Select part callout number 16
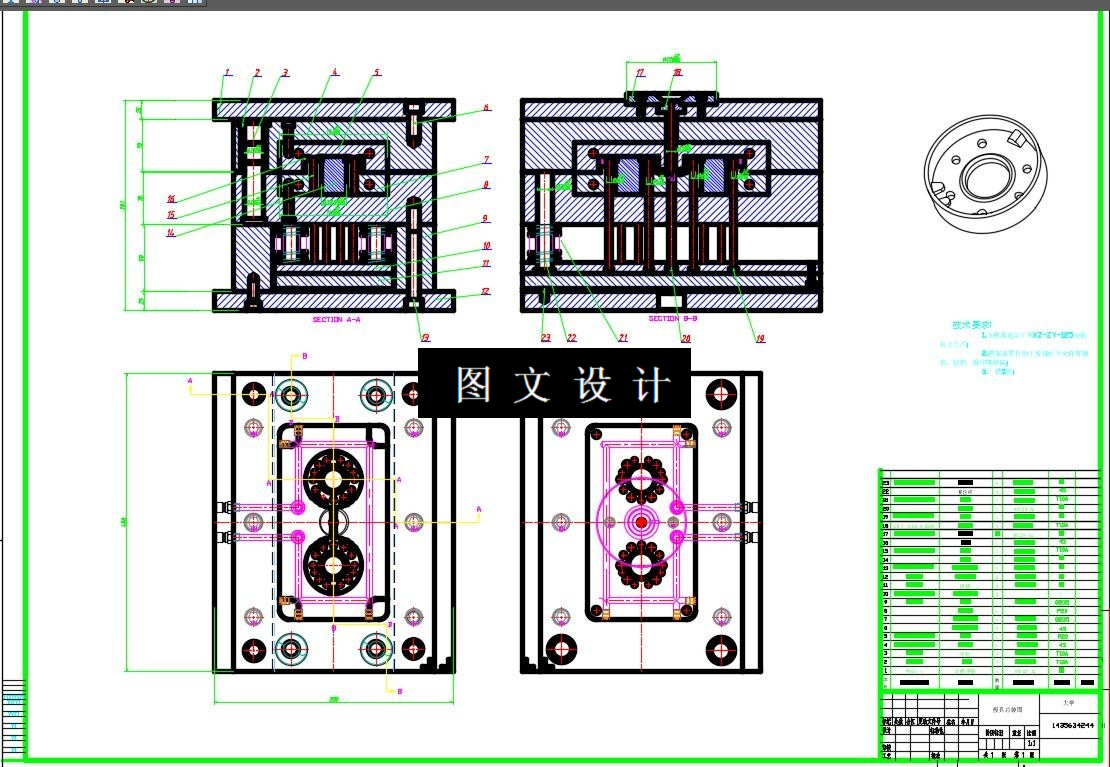Viewport: 1110px width, 767px height. tap(171, 199)
